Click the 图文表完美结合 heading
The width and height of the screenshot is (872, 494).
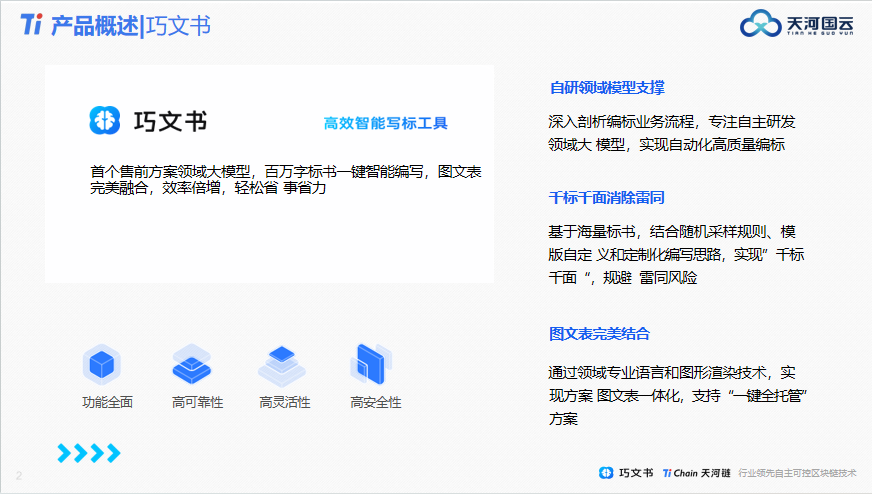tap(599, 334)
